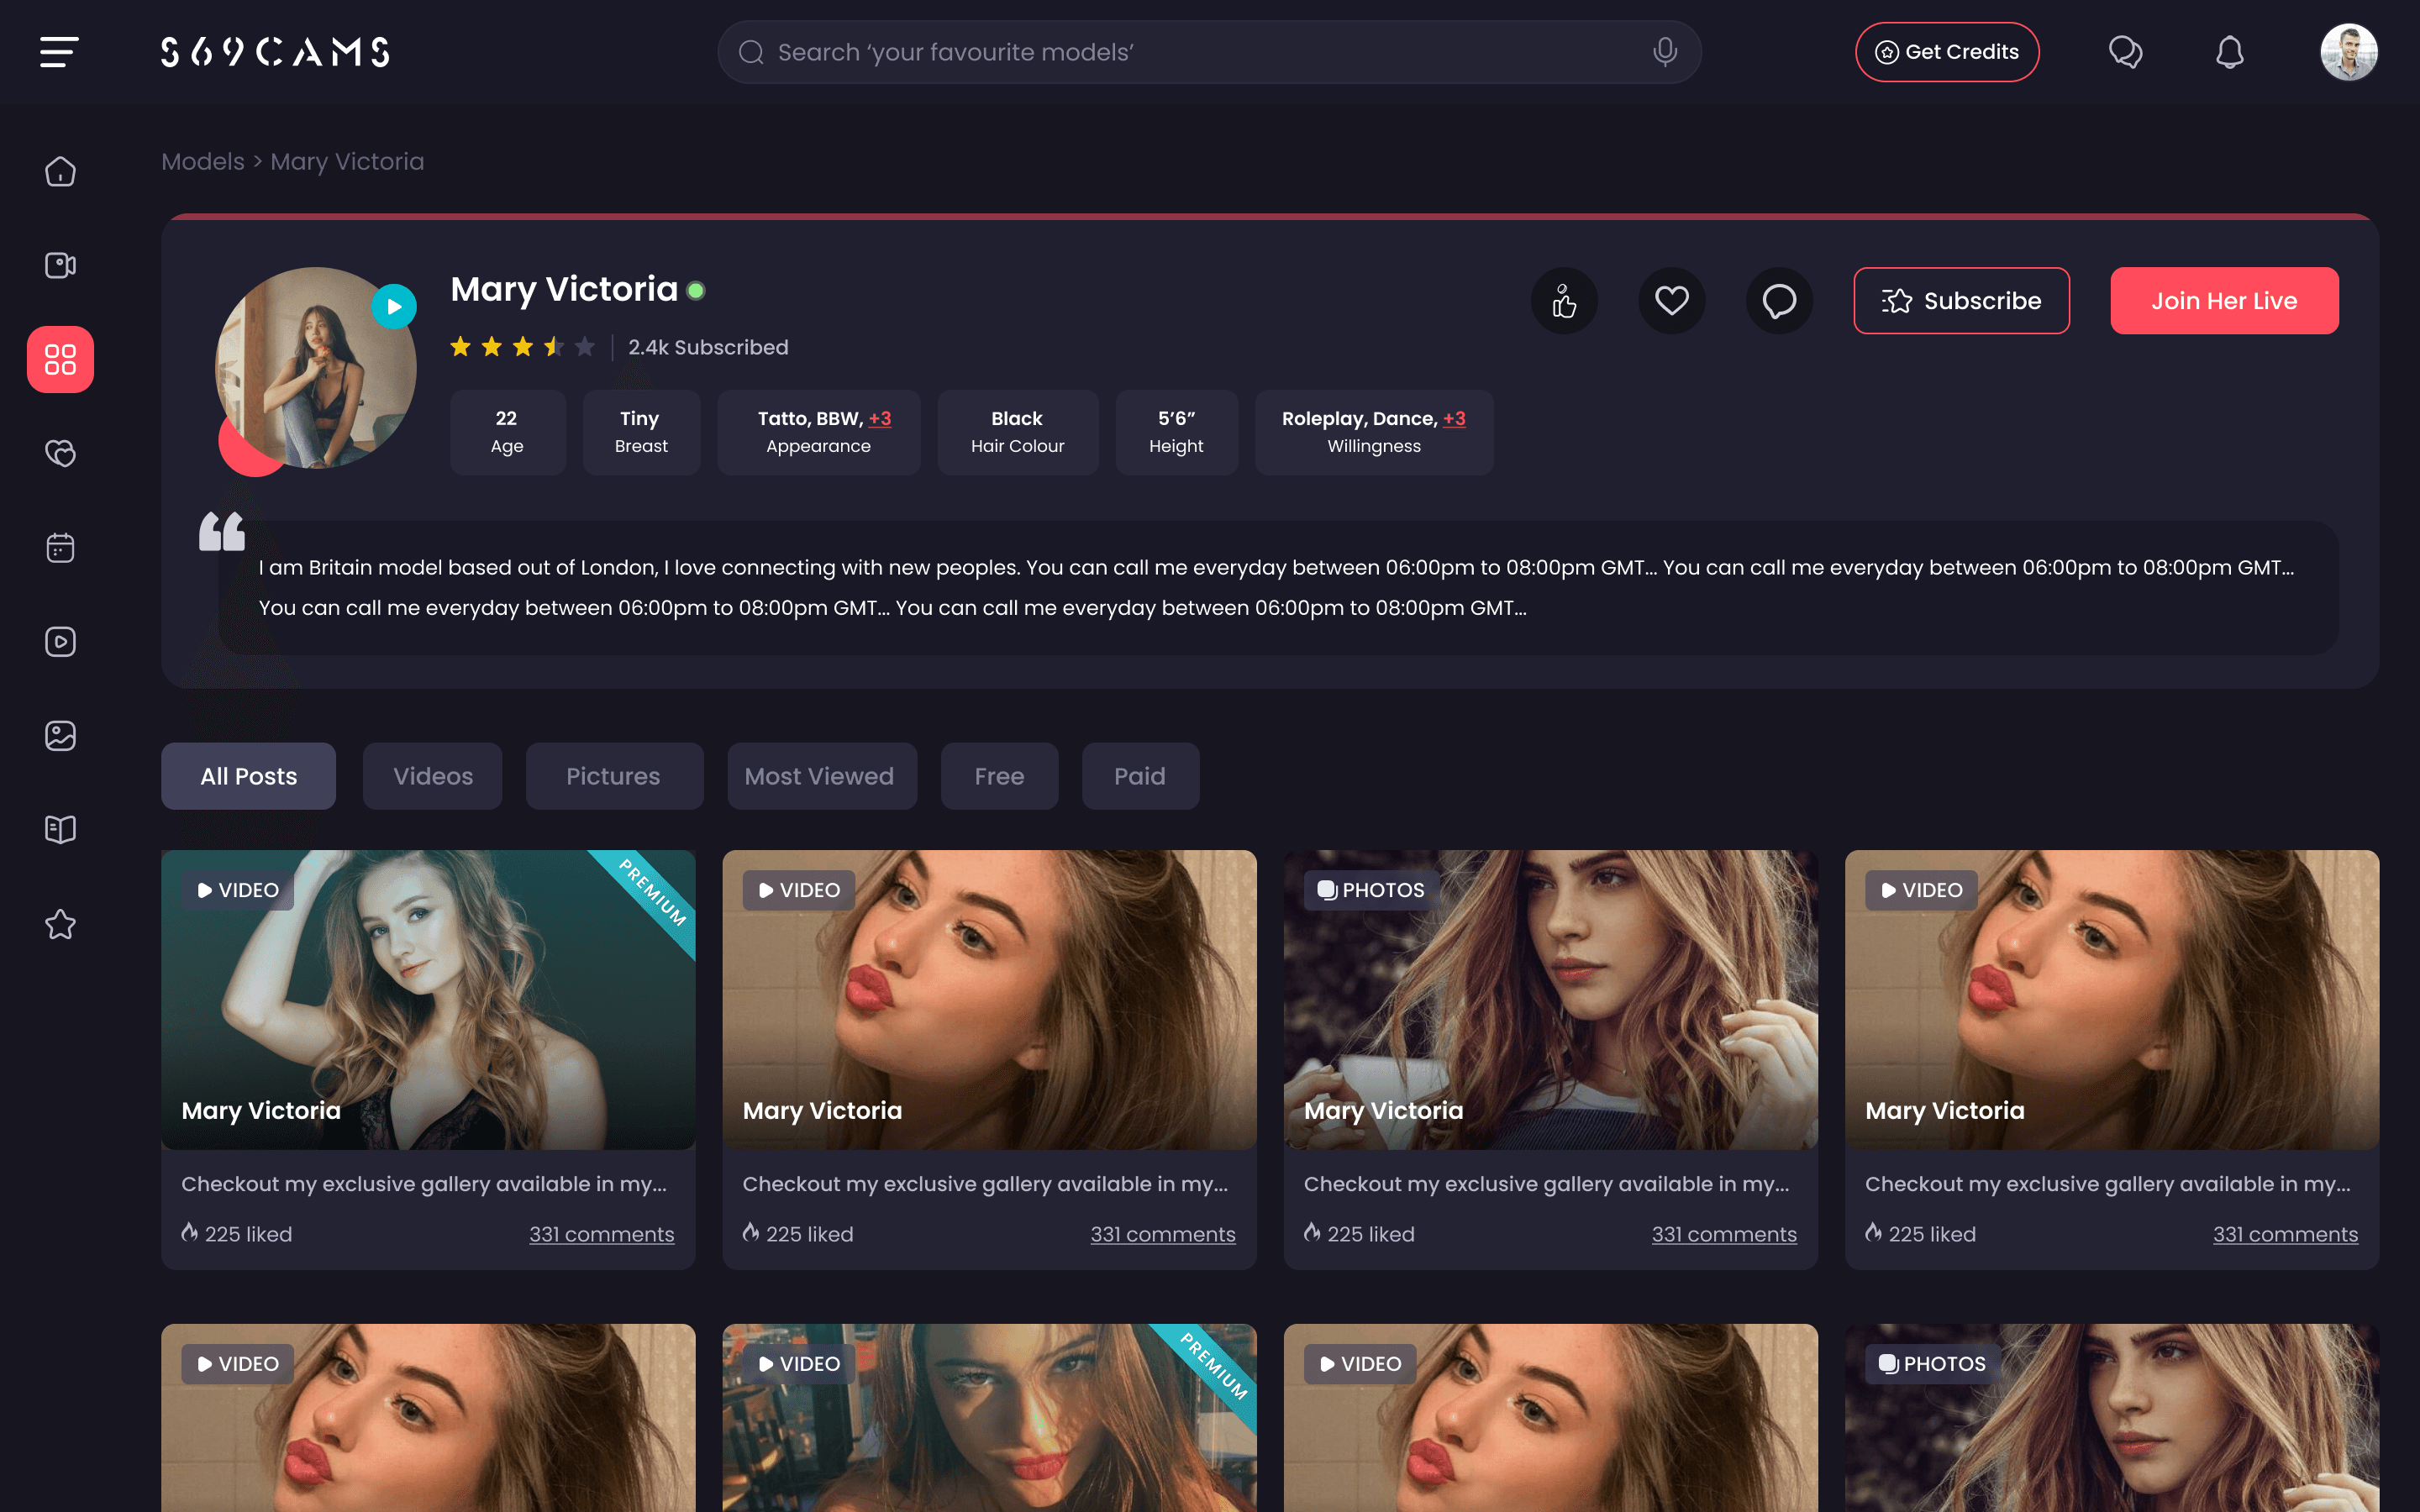Select the live cams camera icon
Screen dimensions: 2420x1512
[x=60, y=265]
